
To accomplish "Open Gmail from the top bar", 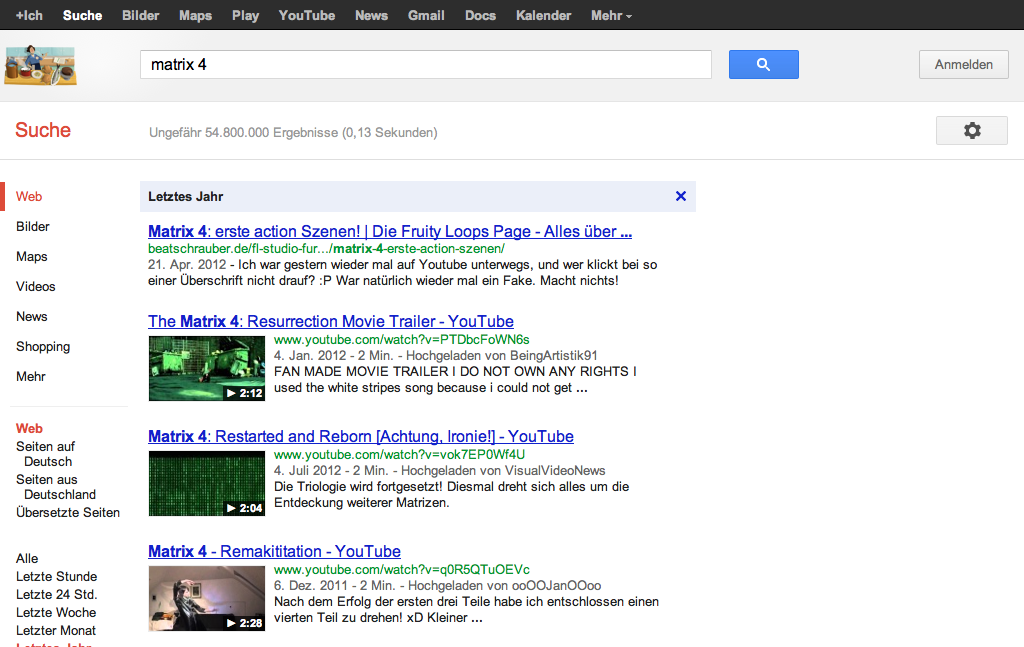I will coord(426,15).
